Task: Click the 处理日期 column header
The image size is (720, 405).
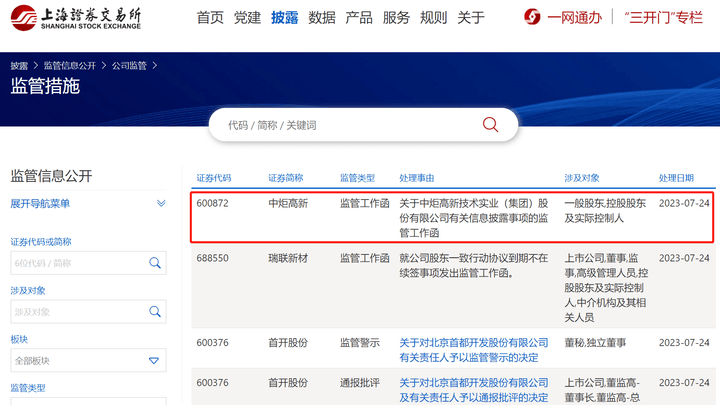Action: click(x=676, y=178)
